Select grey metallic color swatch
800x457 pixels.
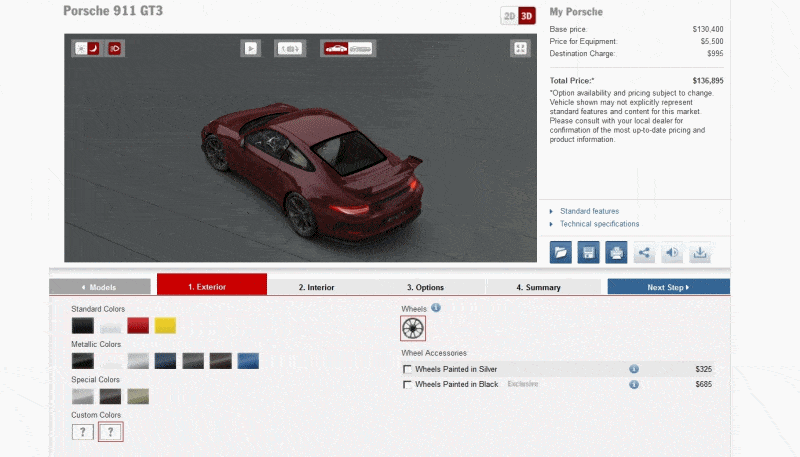point(193,361)
